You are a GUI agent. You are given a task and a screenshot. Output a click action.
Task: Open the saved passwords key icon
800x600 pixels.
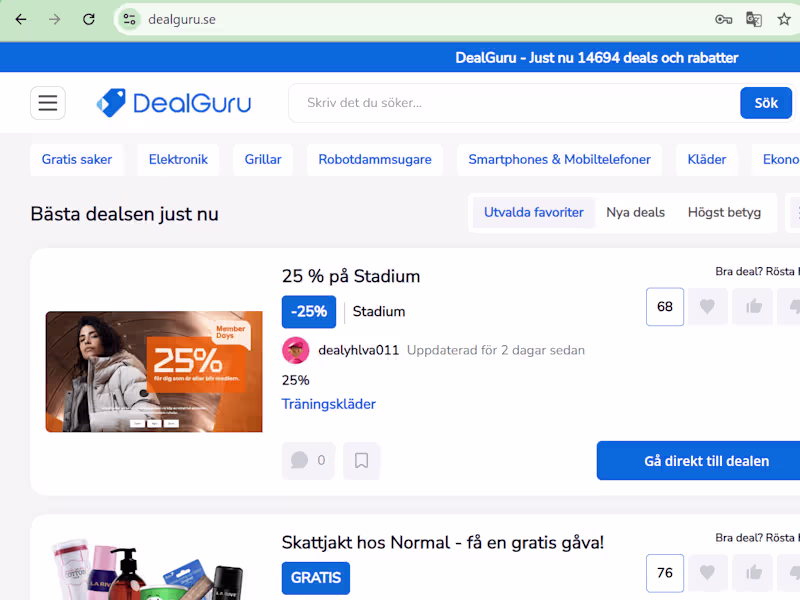723,19
